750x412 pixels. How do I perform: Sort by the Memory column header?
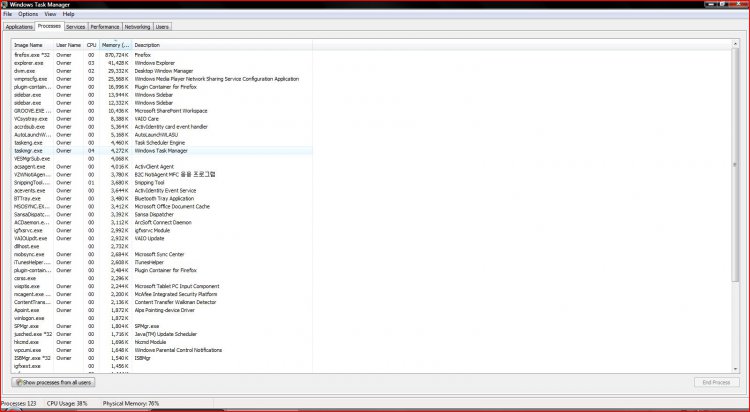[x=115, y=45]
